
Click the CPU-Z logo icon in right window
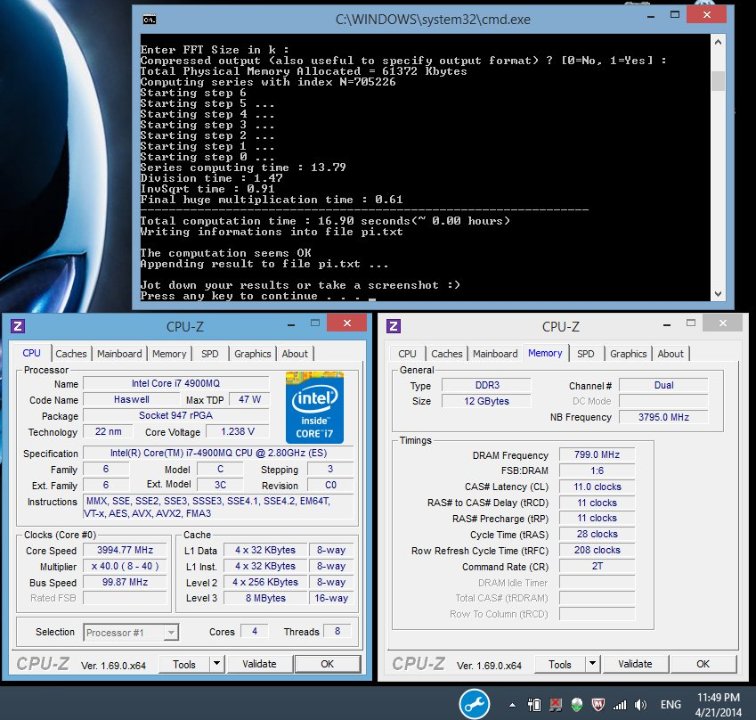pyautogui.click(x=393, y=326)
